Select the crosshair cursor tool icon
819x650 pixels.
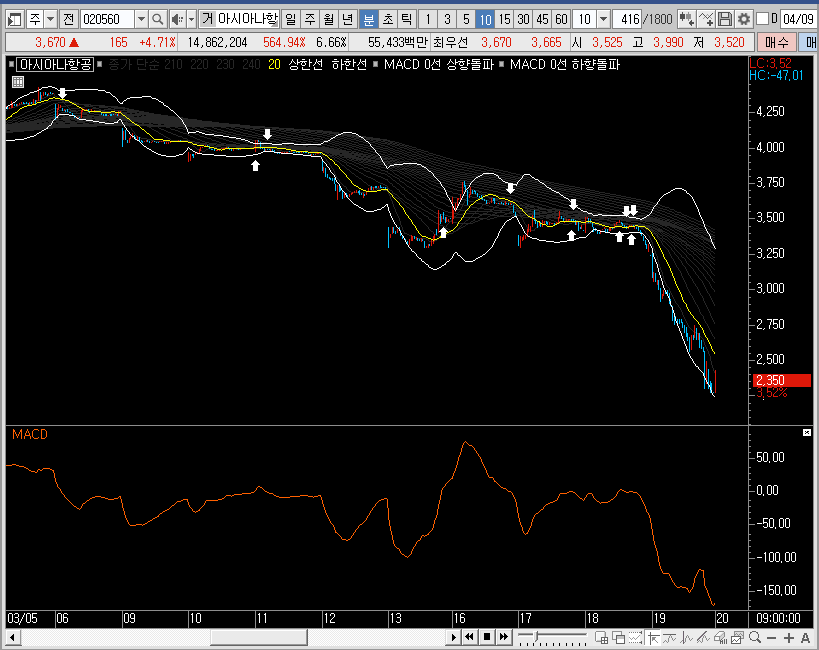click(x=653, y=637)
